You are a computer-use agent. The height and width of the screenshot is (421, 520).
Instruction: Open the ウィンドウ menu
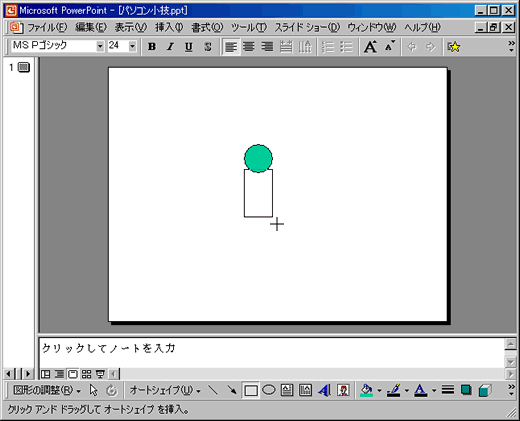click(x=372, y=27)
